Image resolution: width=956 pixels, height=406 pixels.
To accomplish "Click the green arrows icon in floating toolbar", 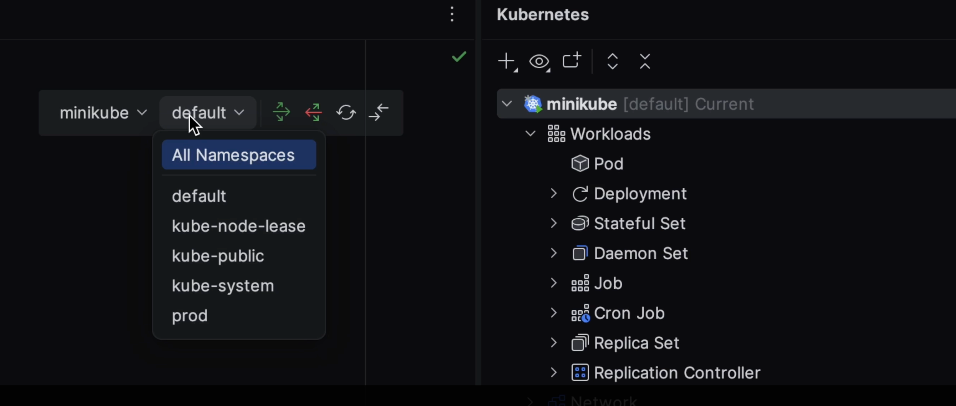I will click(x=281, y=113).
